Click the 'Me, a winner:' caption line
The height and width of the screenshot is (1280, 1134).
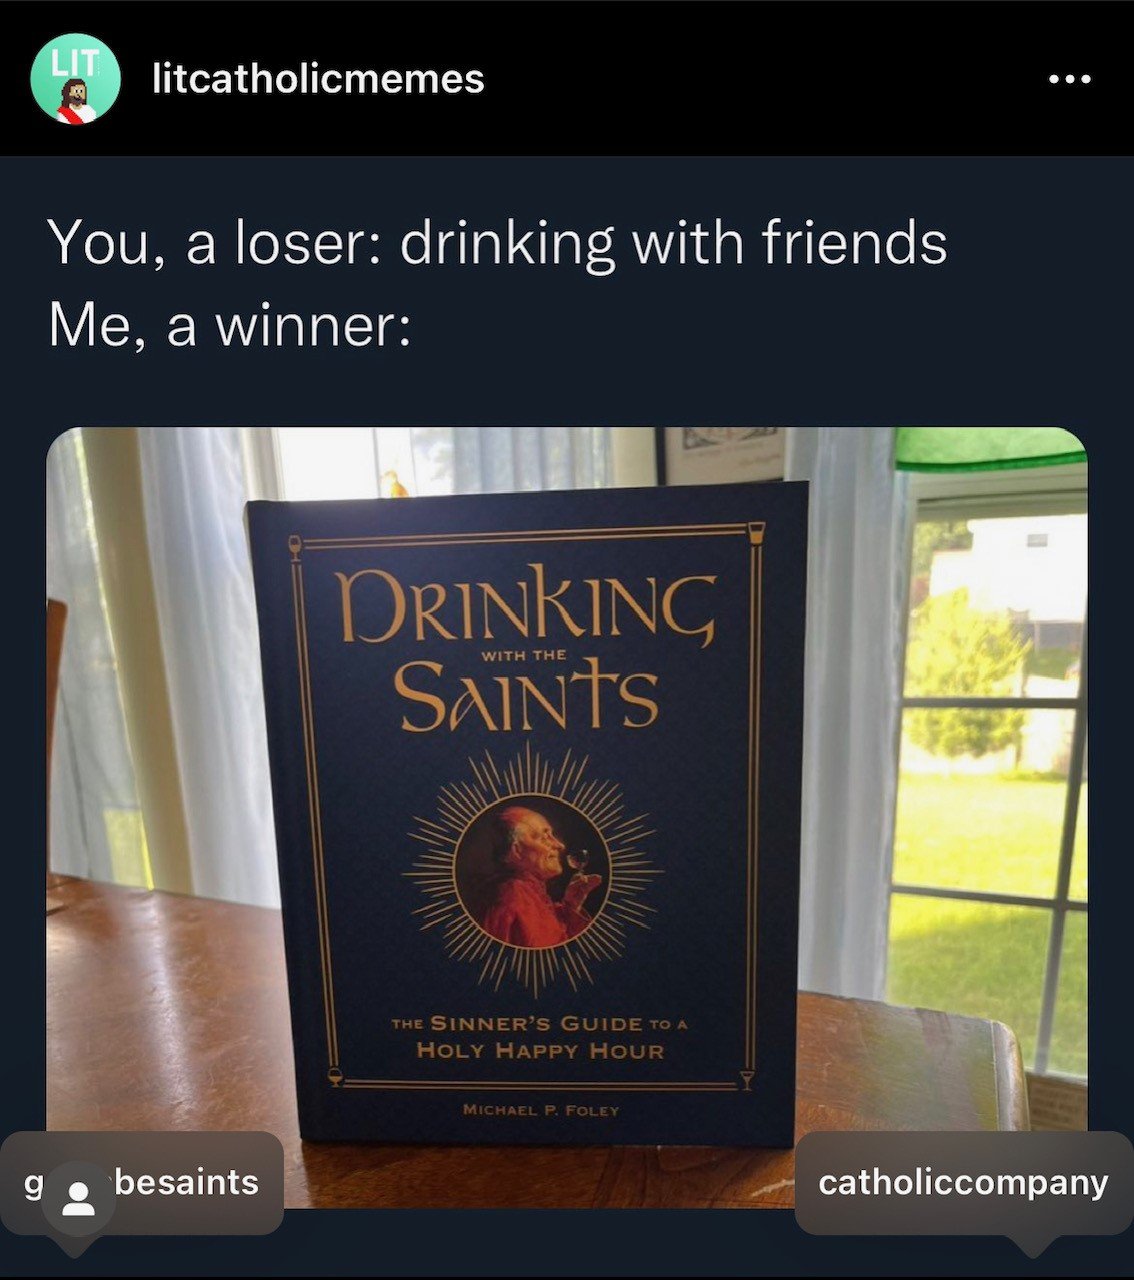click(x=230, y=326)
